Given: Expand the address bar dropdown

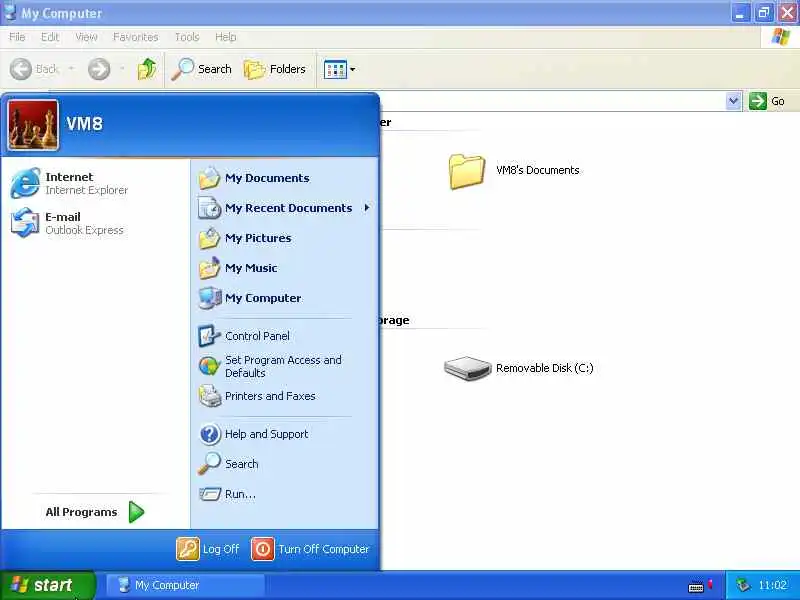Looking at the screenshot, I should pos(733,101).
